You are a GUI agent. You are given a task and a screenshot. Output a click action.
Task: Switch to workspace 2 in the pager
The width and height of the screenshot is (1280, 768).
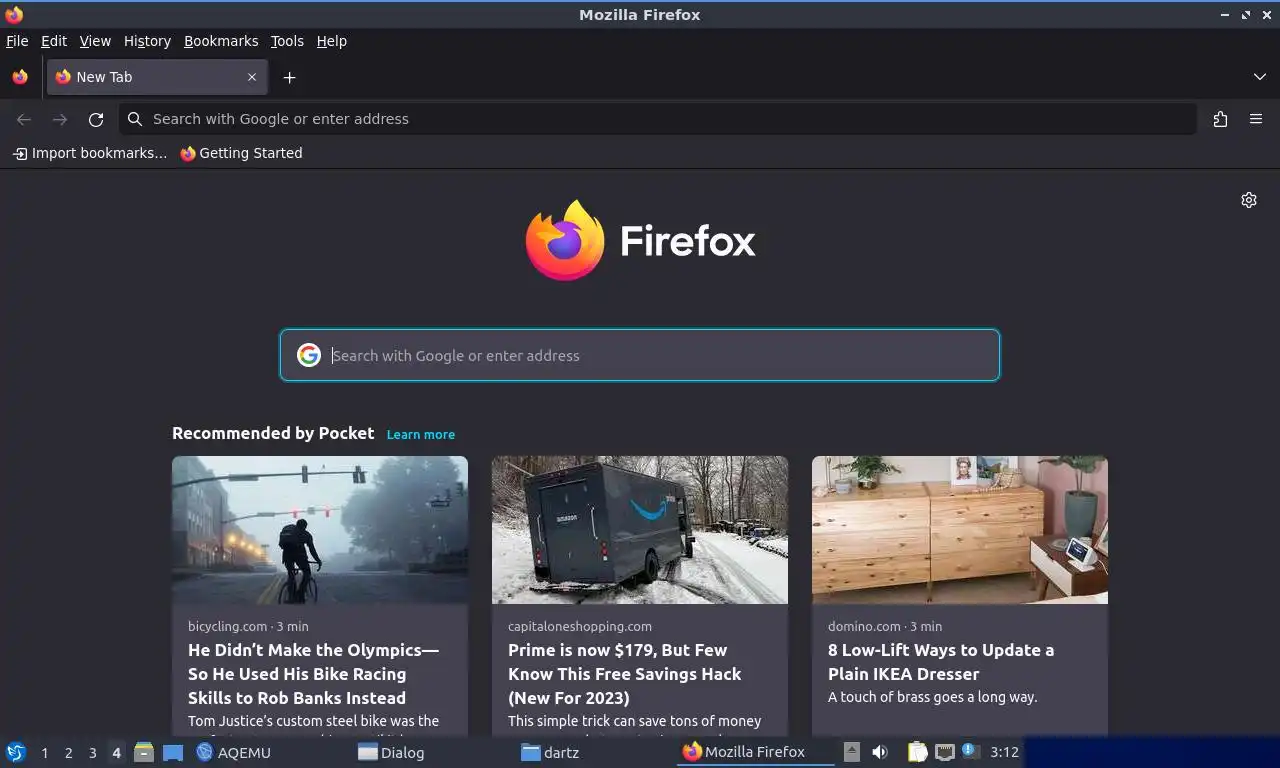tap(69, 753)
